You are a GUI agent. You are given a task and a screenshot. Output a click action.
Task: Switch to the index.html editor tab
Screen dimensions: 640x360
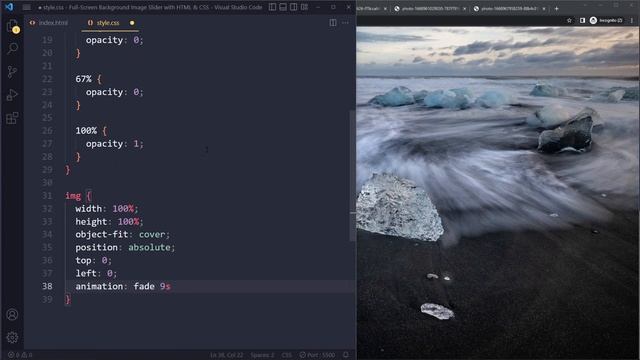click(x=49, y=23)
